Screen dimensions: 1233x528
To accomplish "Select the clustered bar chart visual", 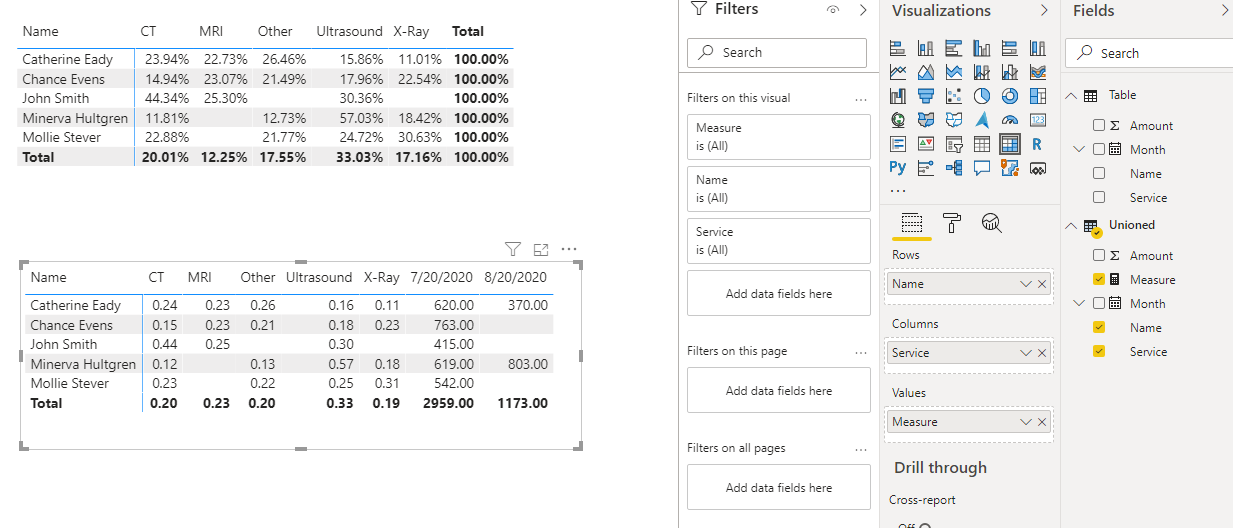I will click(953, 48).
